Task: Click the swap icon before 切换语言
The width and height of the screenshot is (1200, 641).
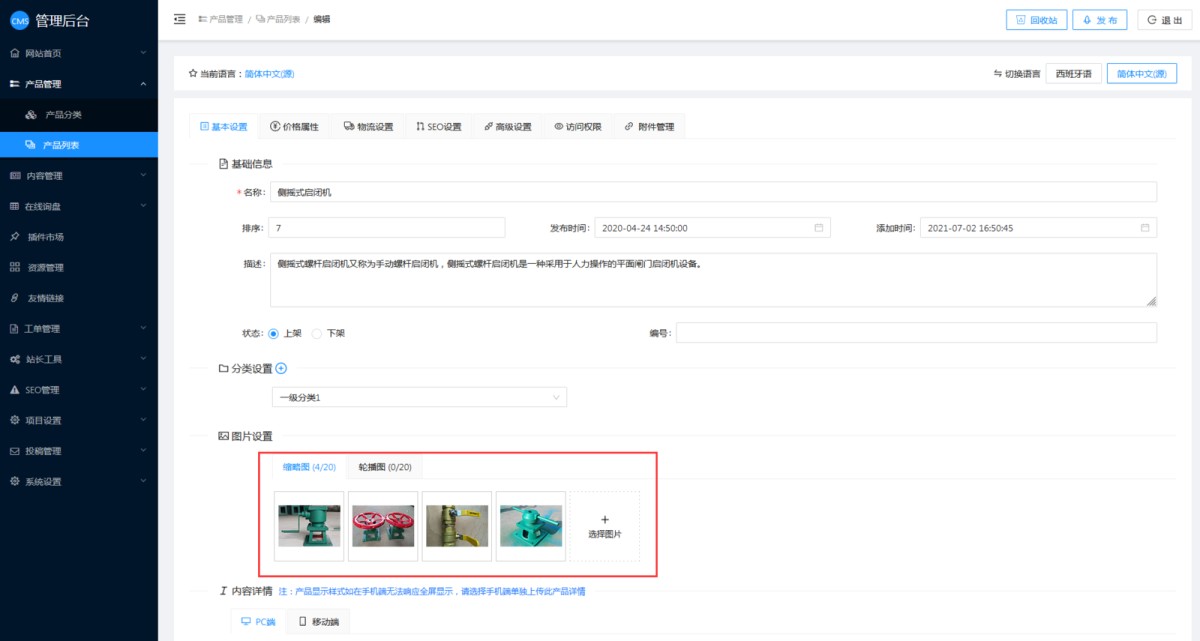Action: tap(997, 74)
